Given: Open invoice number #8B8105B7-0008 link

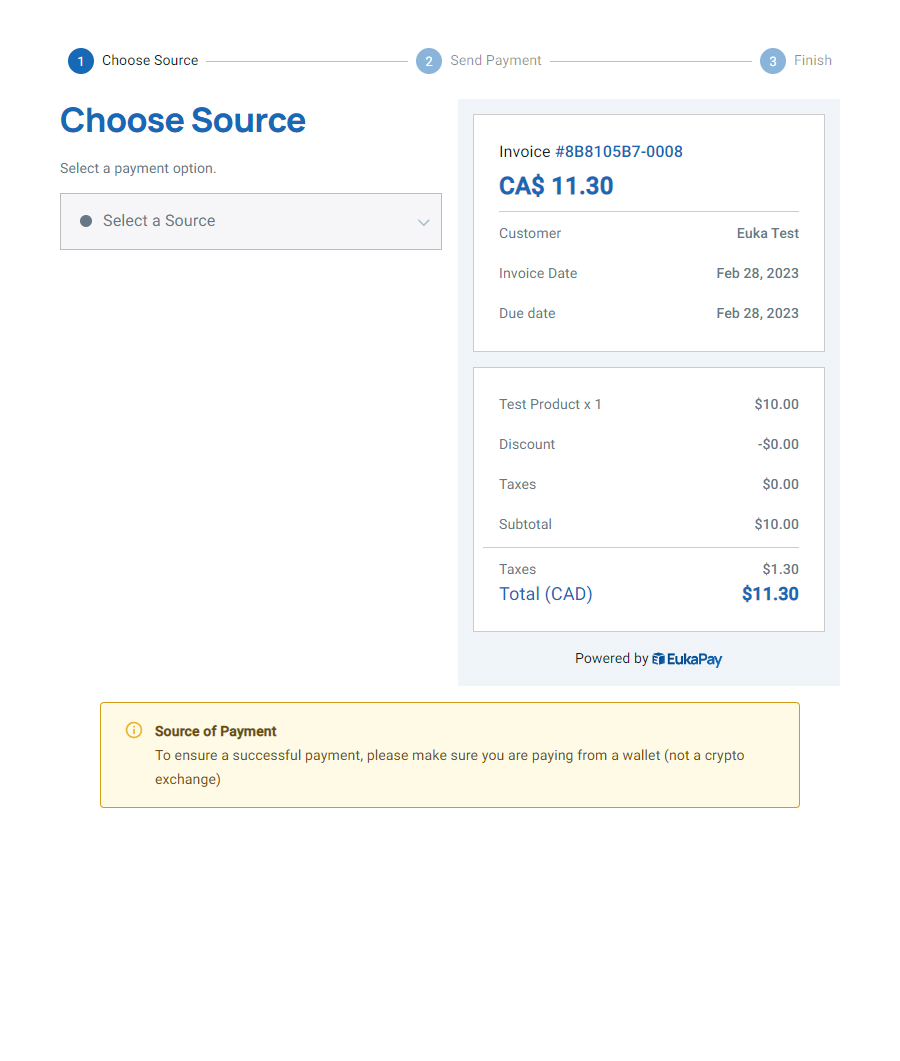Looking at the screenshot, I should click(618, 152).
